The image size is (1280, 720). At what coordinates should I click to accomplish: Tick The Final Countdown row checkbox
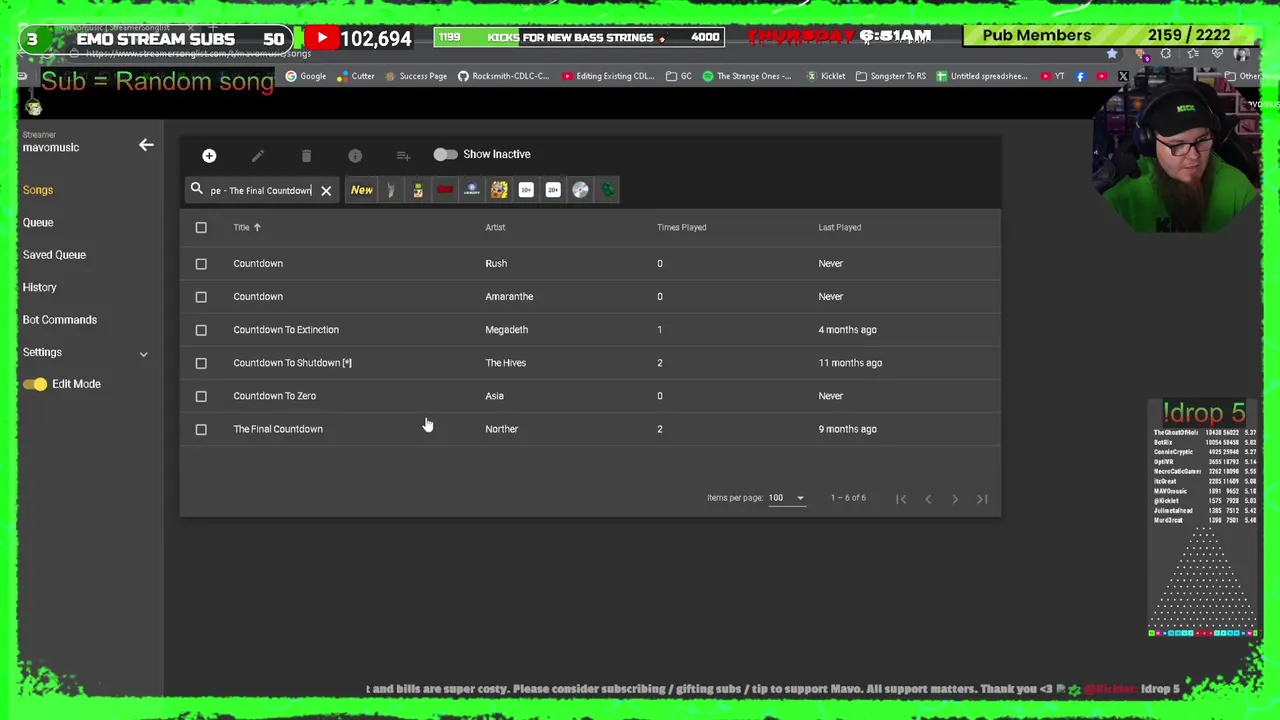[201, 429]
